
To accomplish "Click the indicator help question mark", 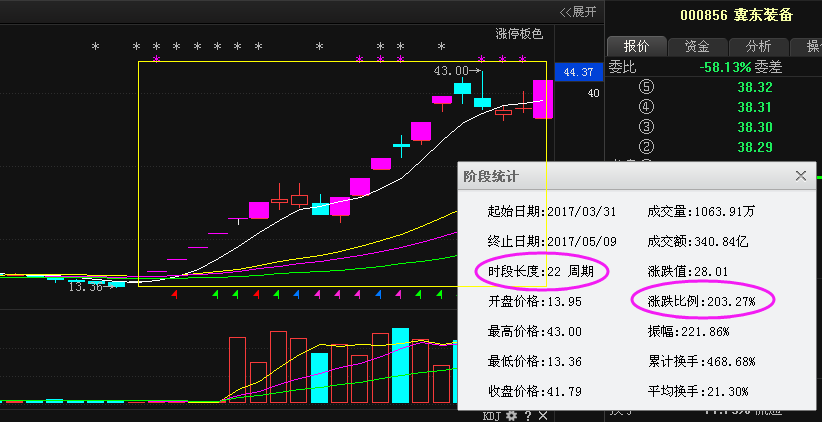I will coord(527,415).
